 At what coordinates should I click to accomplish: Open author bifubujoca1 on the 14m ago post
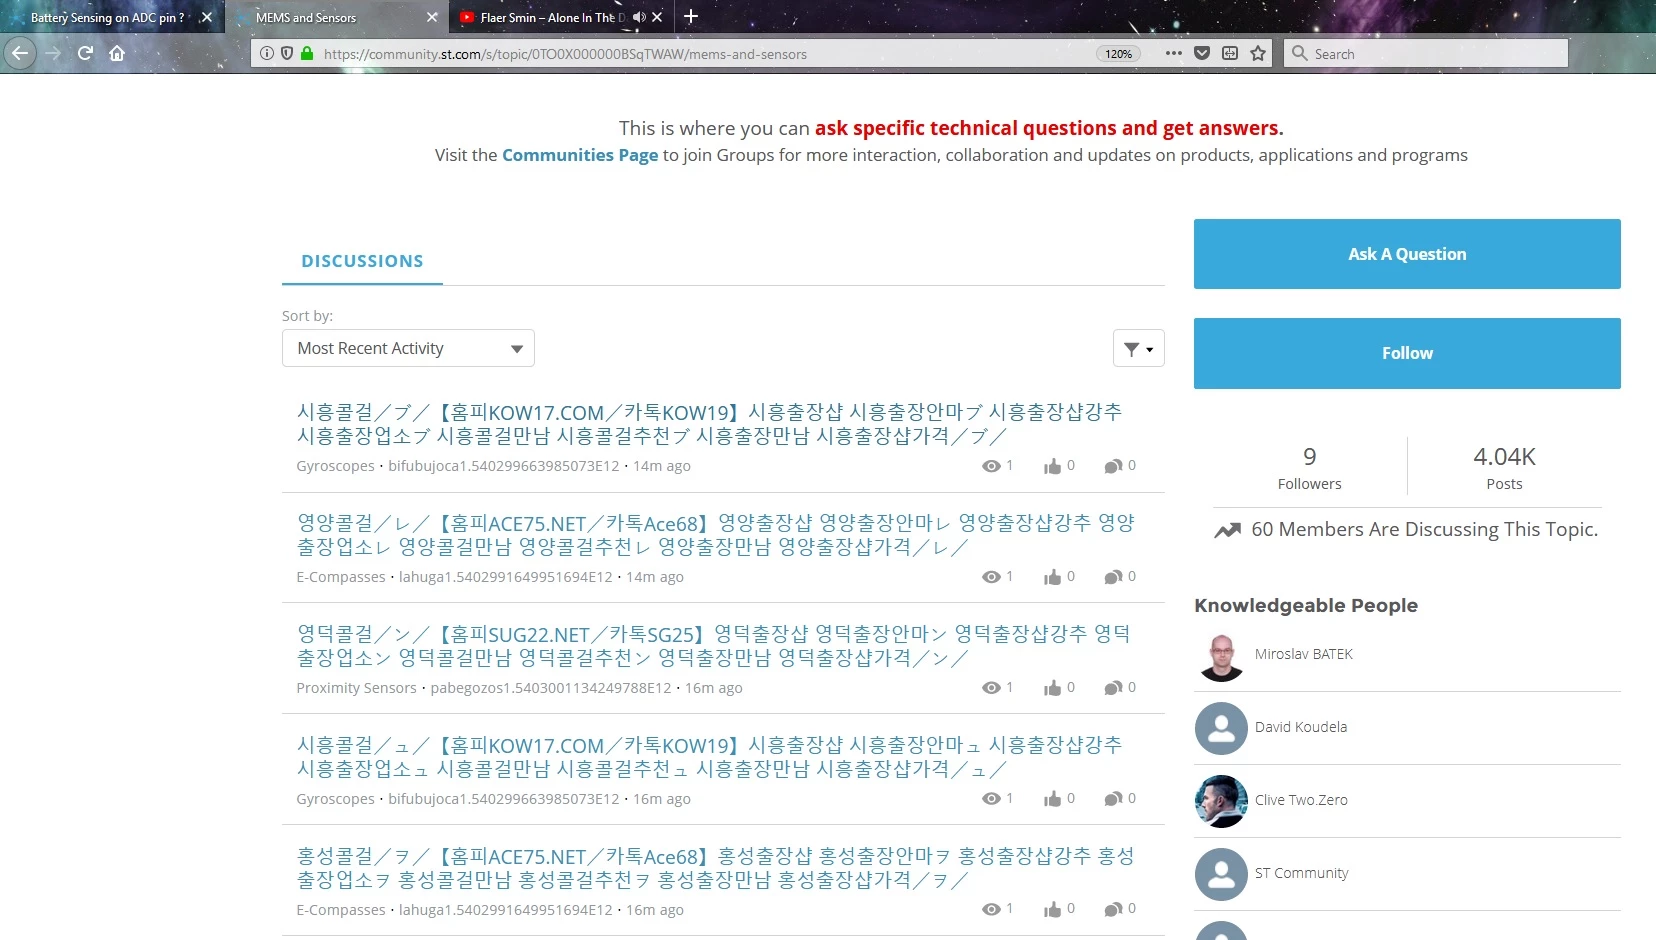(504, 466)
